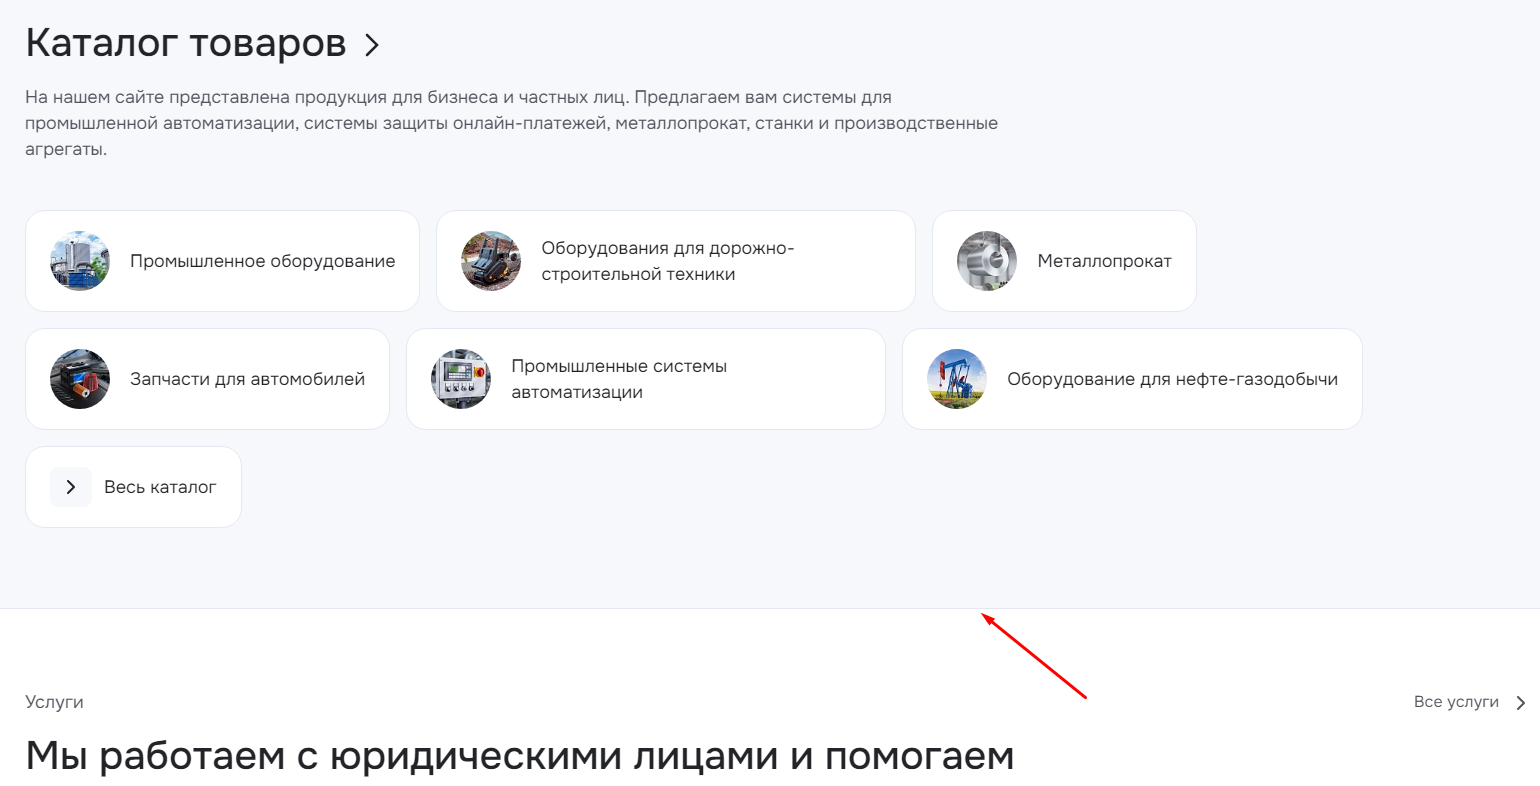
Task: Select Промышленные системы автоматизации text
Action: [x=619, y=379]
